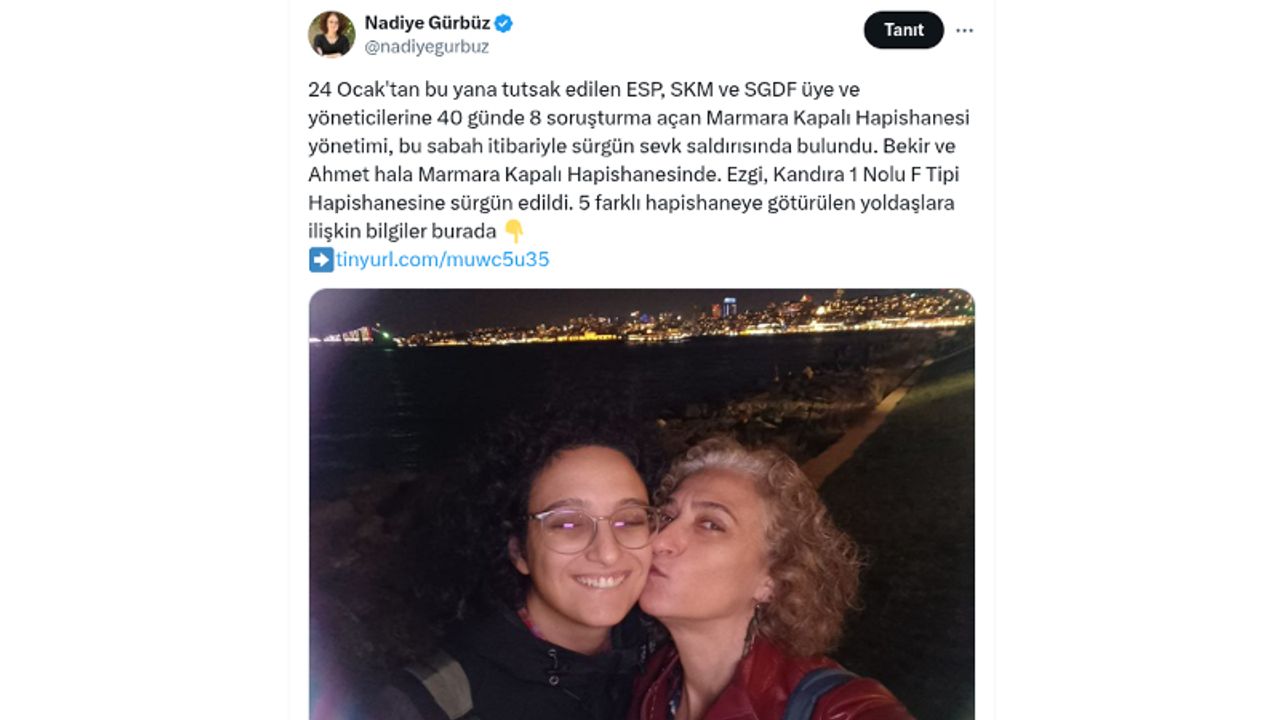Screen dimensions: 1280x720
Task: Click the Tanıt button
Action: tap(903, 30)
